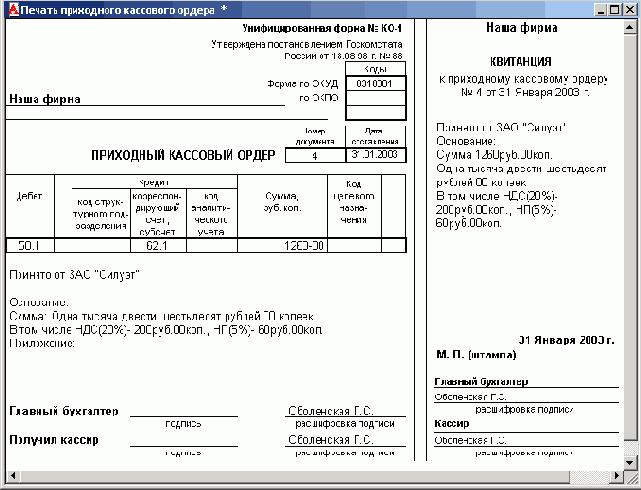Select the document number cell containing 4
Screen dimensions: 641x490
click(x=314, y=156)
